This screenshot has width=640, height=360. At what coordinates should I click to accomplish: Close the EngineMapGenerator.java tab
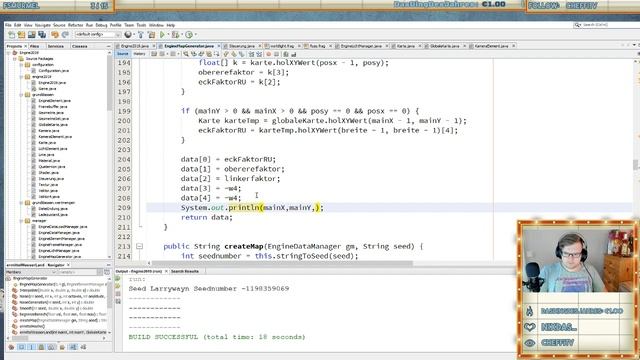[x=219, y=46]
